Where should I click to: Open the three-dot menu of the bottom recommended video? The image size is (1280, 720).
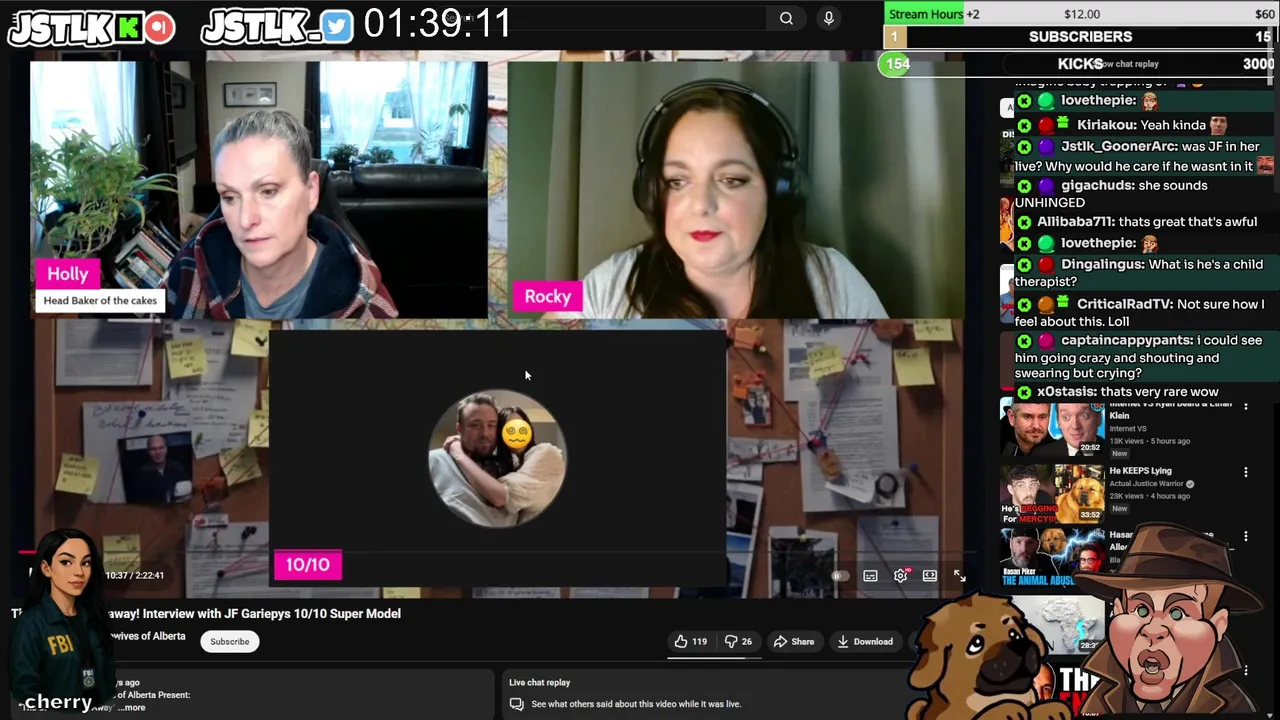(x=1246, y=670)
